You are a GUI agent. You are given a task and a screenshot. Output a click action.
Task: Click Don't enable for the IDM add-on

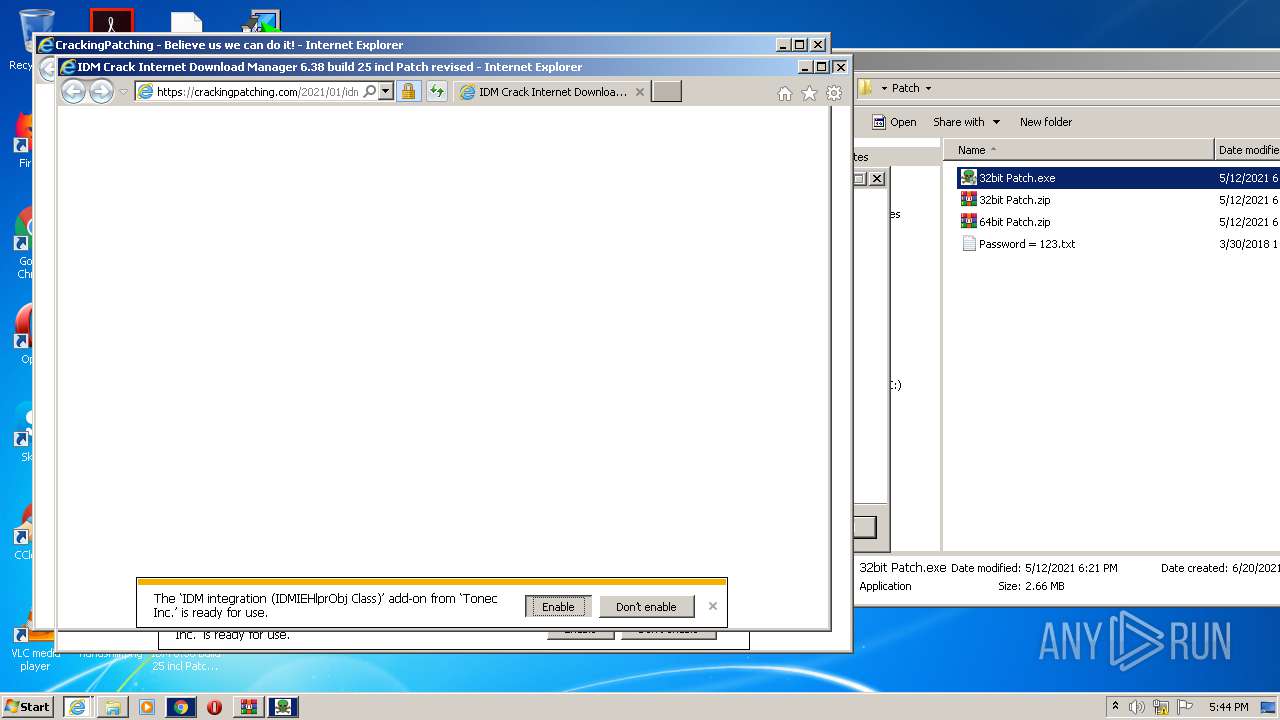pyautogui.click(x=646, y=607)
